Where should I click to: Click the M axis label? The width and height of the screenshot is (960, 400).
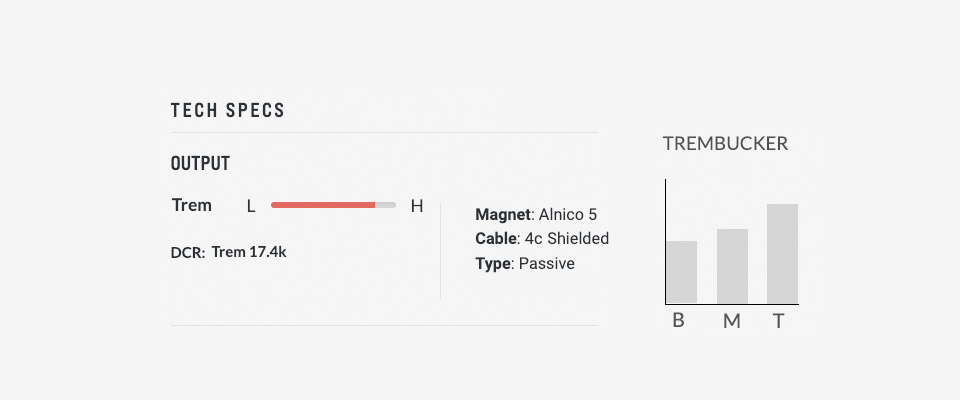tap(732, 320)
